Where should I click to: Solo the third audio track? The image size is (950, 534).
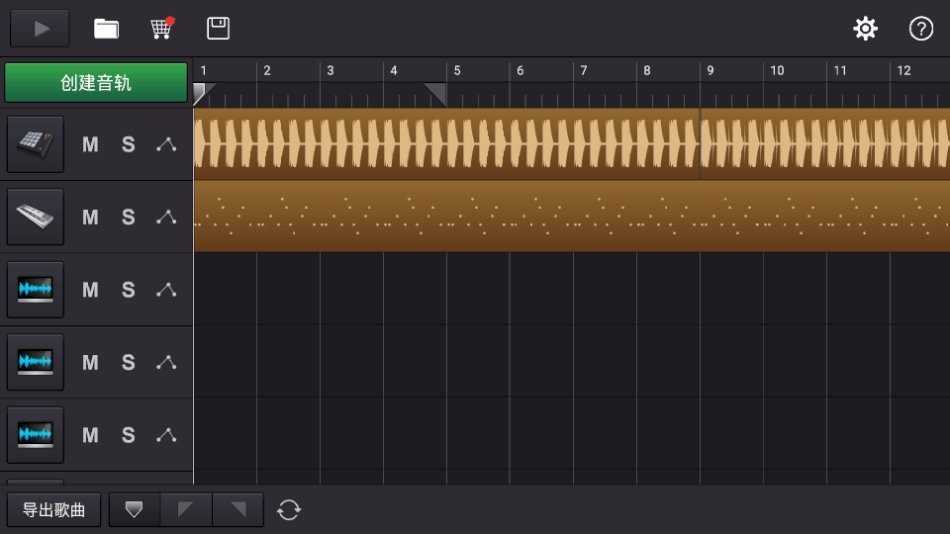[128, 435]
